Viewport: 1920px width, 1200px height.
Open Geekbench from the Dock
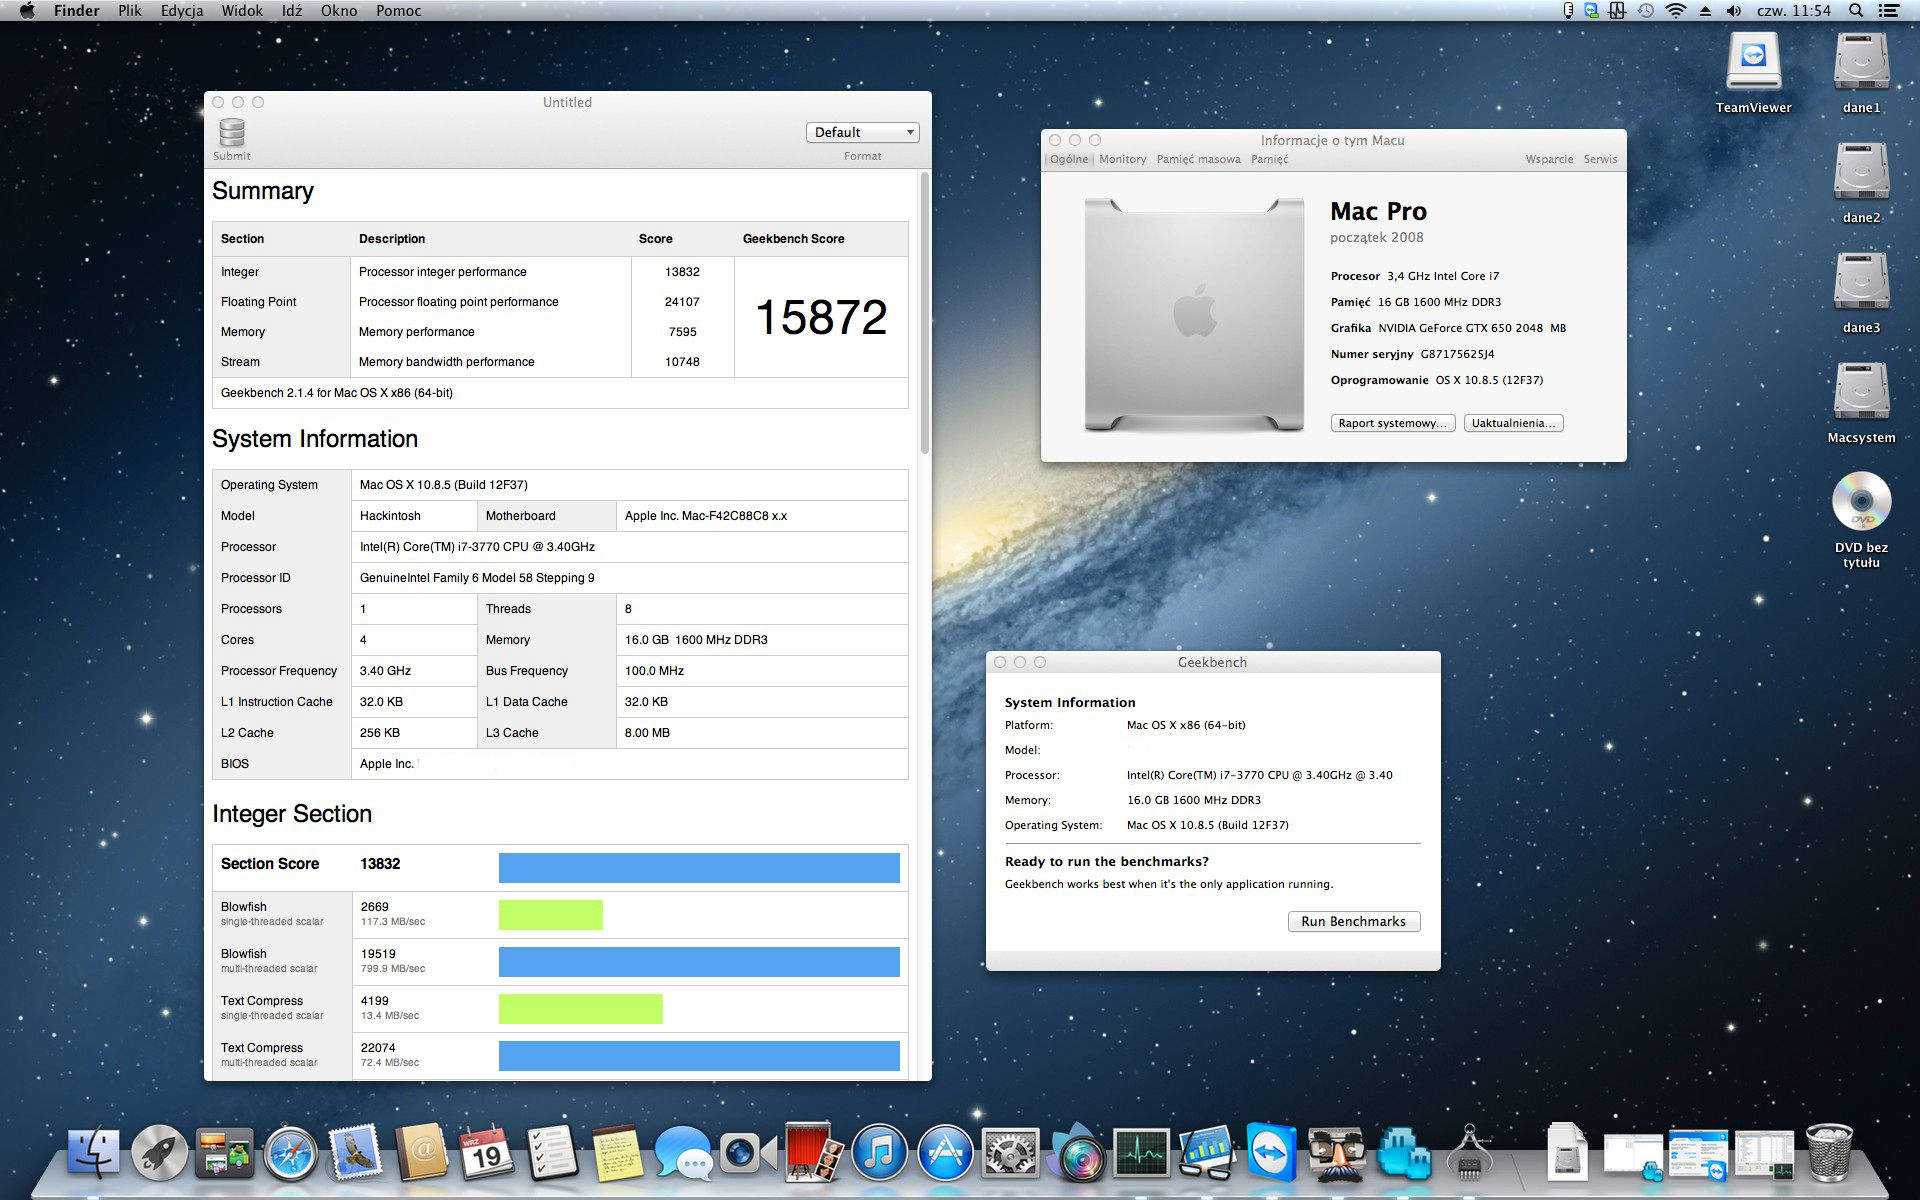1207,1153
